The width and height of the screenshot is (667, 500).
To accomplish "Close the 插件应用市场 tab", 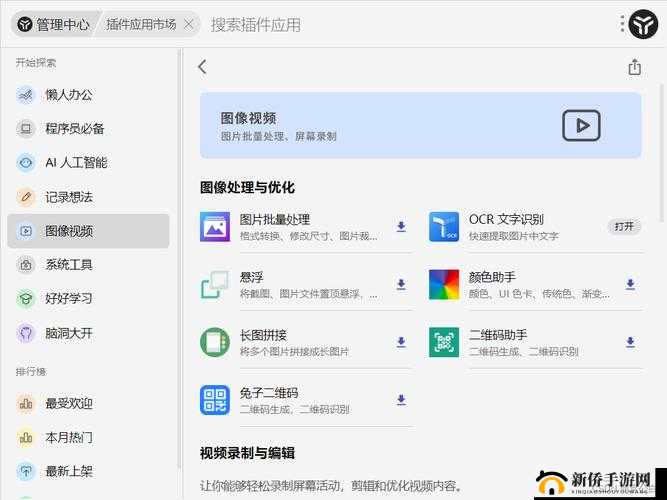I will point(188,25).
